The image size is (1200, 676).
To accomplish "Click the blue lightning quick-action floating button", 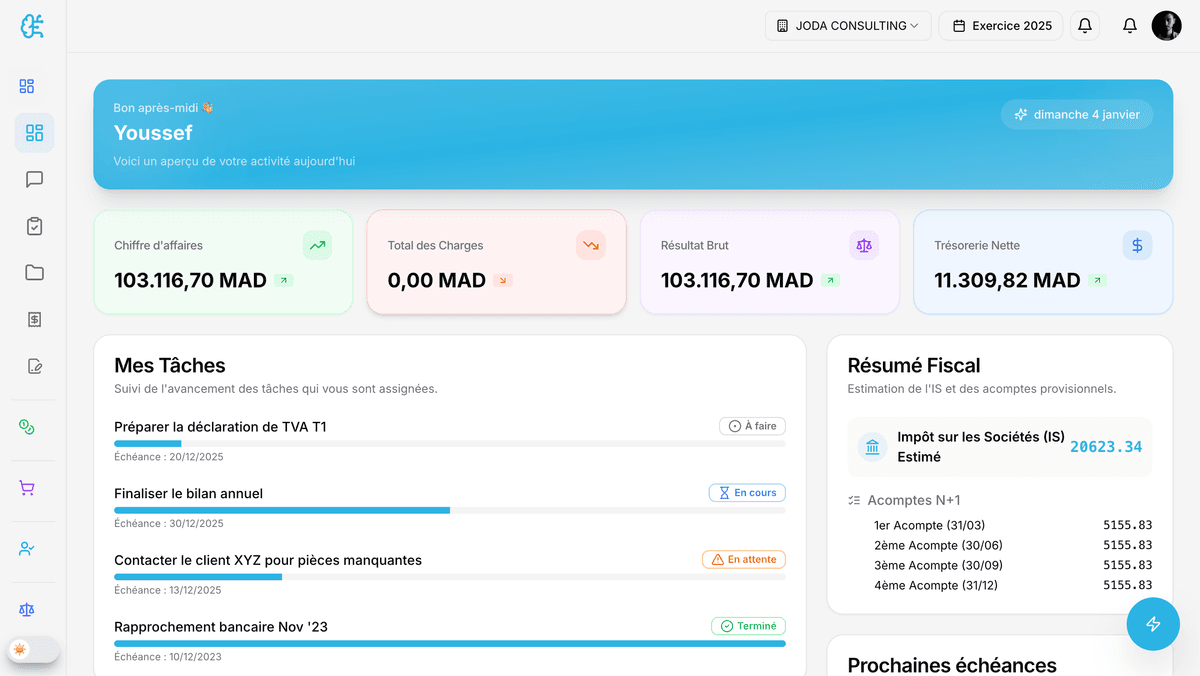I will [1153, 624].
